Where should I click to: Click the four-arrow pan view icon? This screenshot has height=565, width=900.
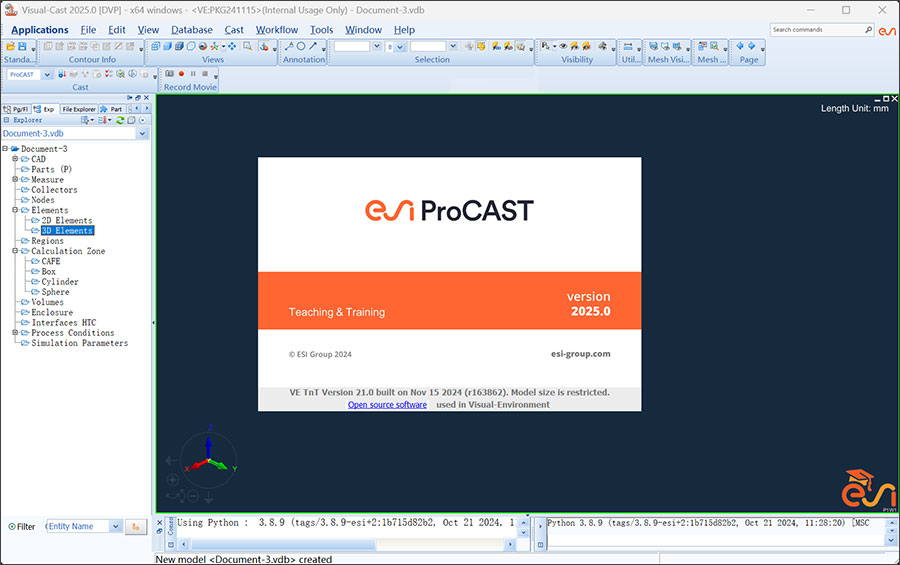click(232, 47)
